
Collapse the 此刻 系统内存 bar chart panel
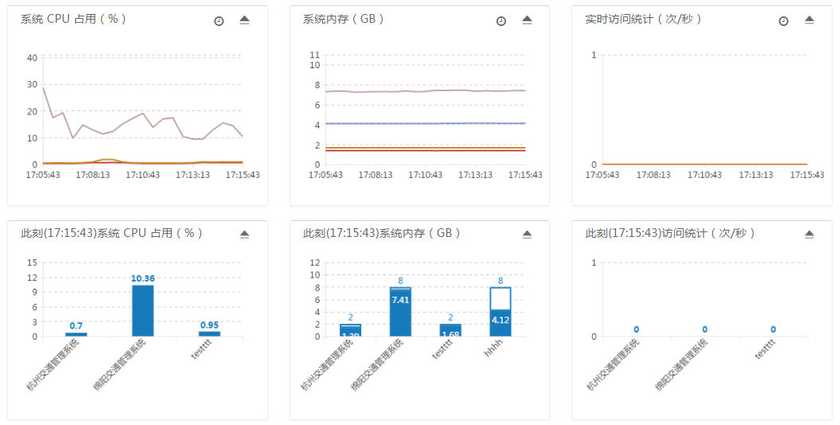[526, 234]
